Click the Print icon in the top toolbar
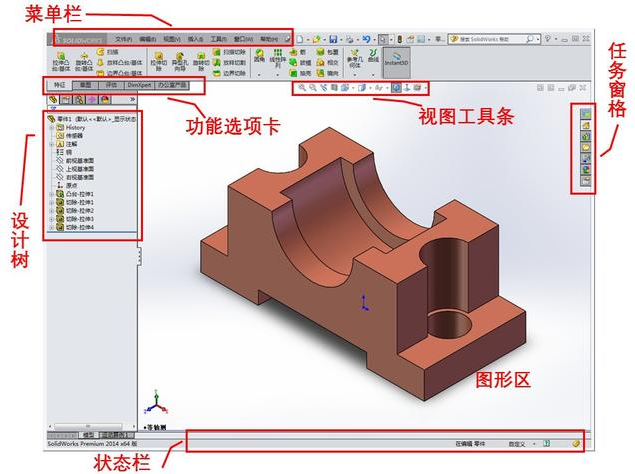This screenshot has width=635, height=474. coord(349,39)
